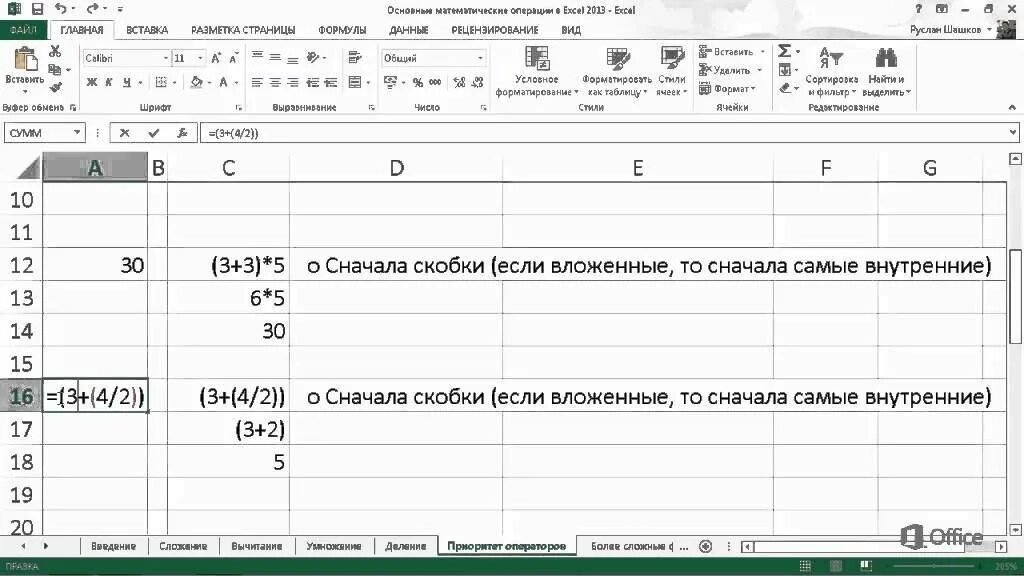Open the Общий number format dropdown
The image size is (1024, 576).
click(480, 58)
